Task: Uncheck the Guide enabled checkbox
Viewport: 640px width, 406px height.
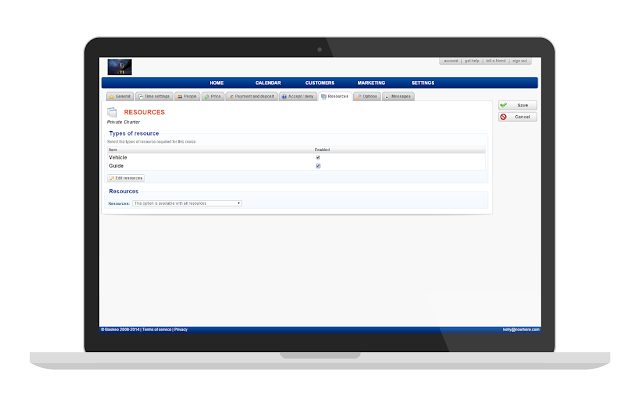Action: [318, 166]
